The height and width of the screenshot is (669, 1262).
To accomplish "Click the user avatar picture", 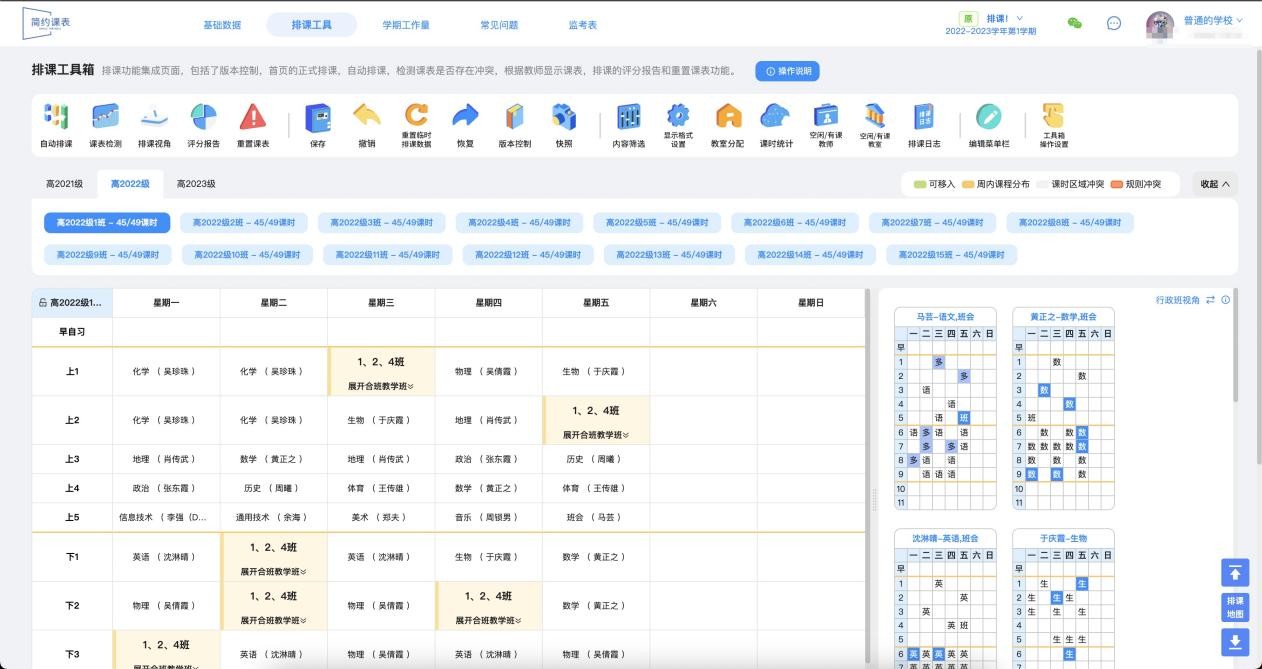I will (1160, 25).
